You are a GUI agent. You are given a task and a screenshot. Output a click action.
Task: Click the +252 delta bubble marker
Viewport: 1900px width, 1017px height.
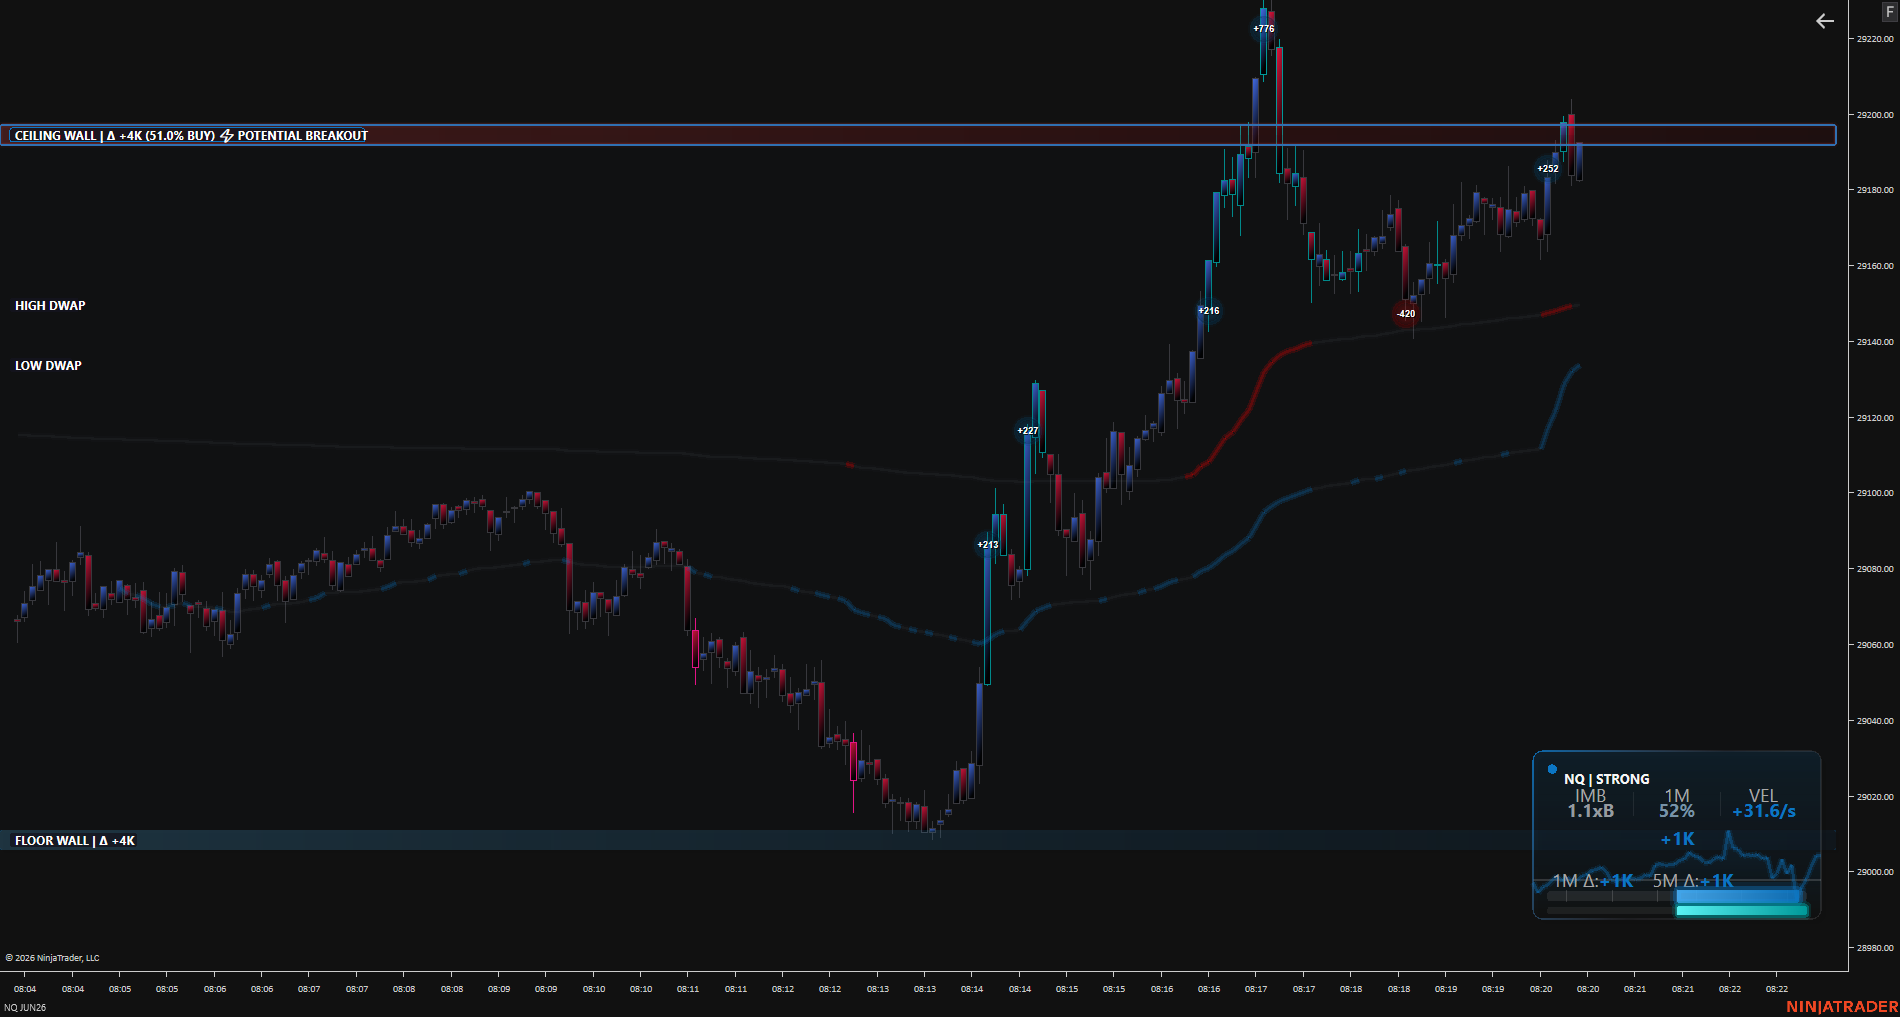coord(1548,169)
